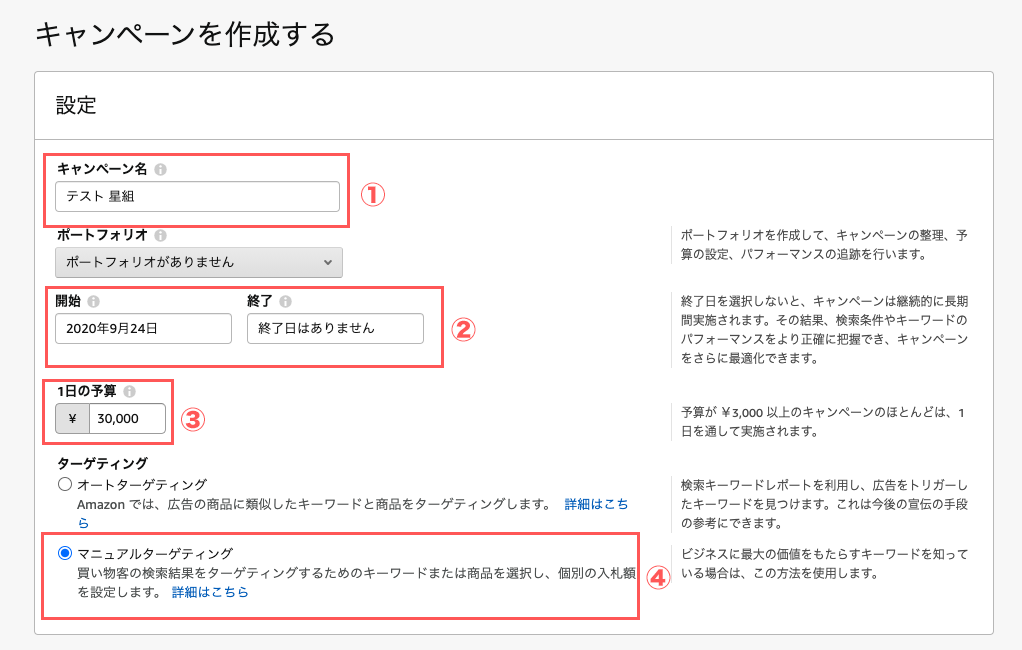1022x650 pixels.
Task: Click the info icon next to キャンペーン名
Action: (161, 170)
